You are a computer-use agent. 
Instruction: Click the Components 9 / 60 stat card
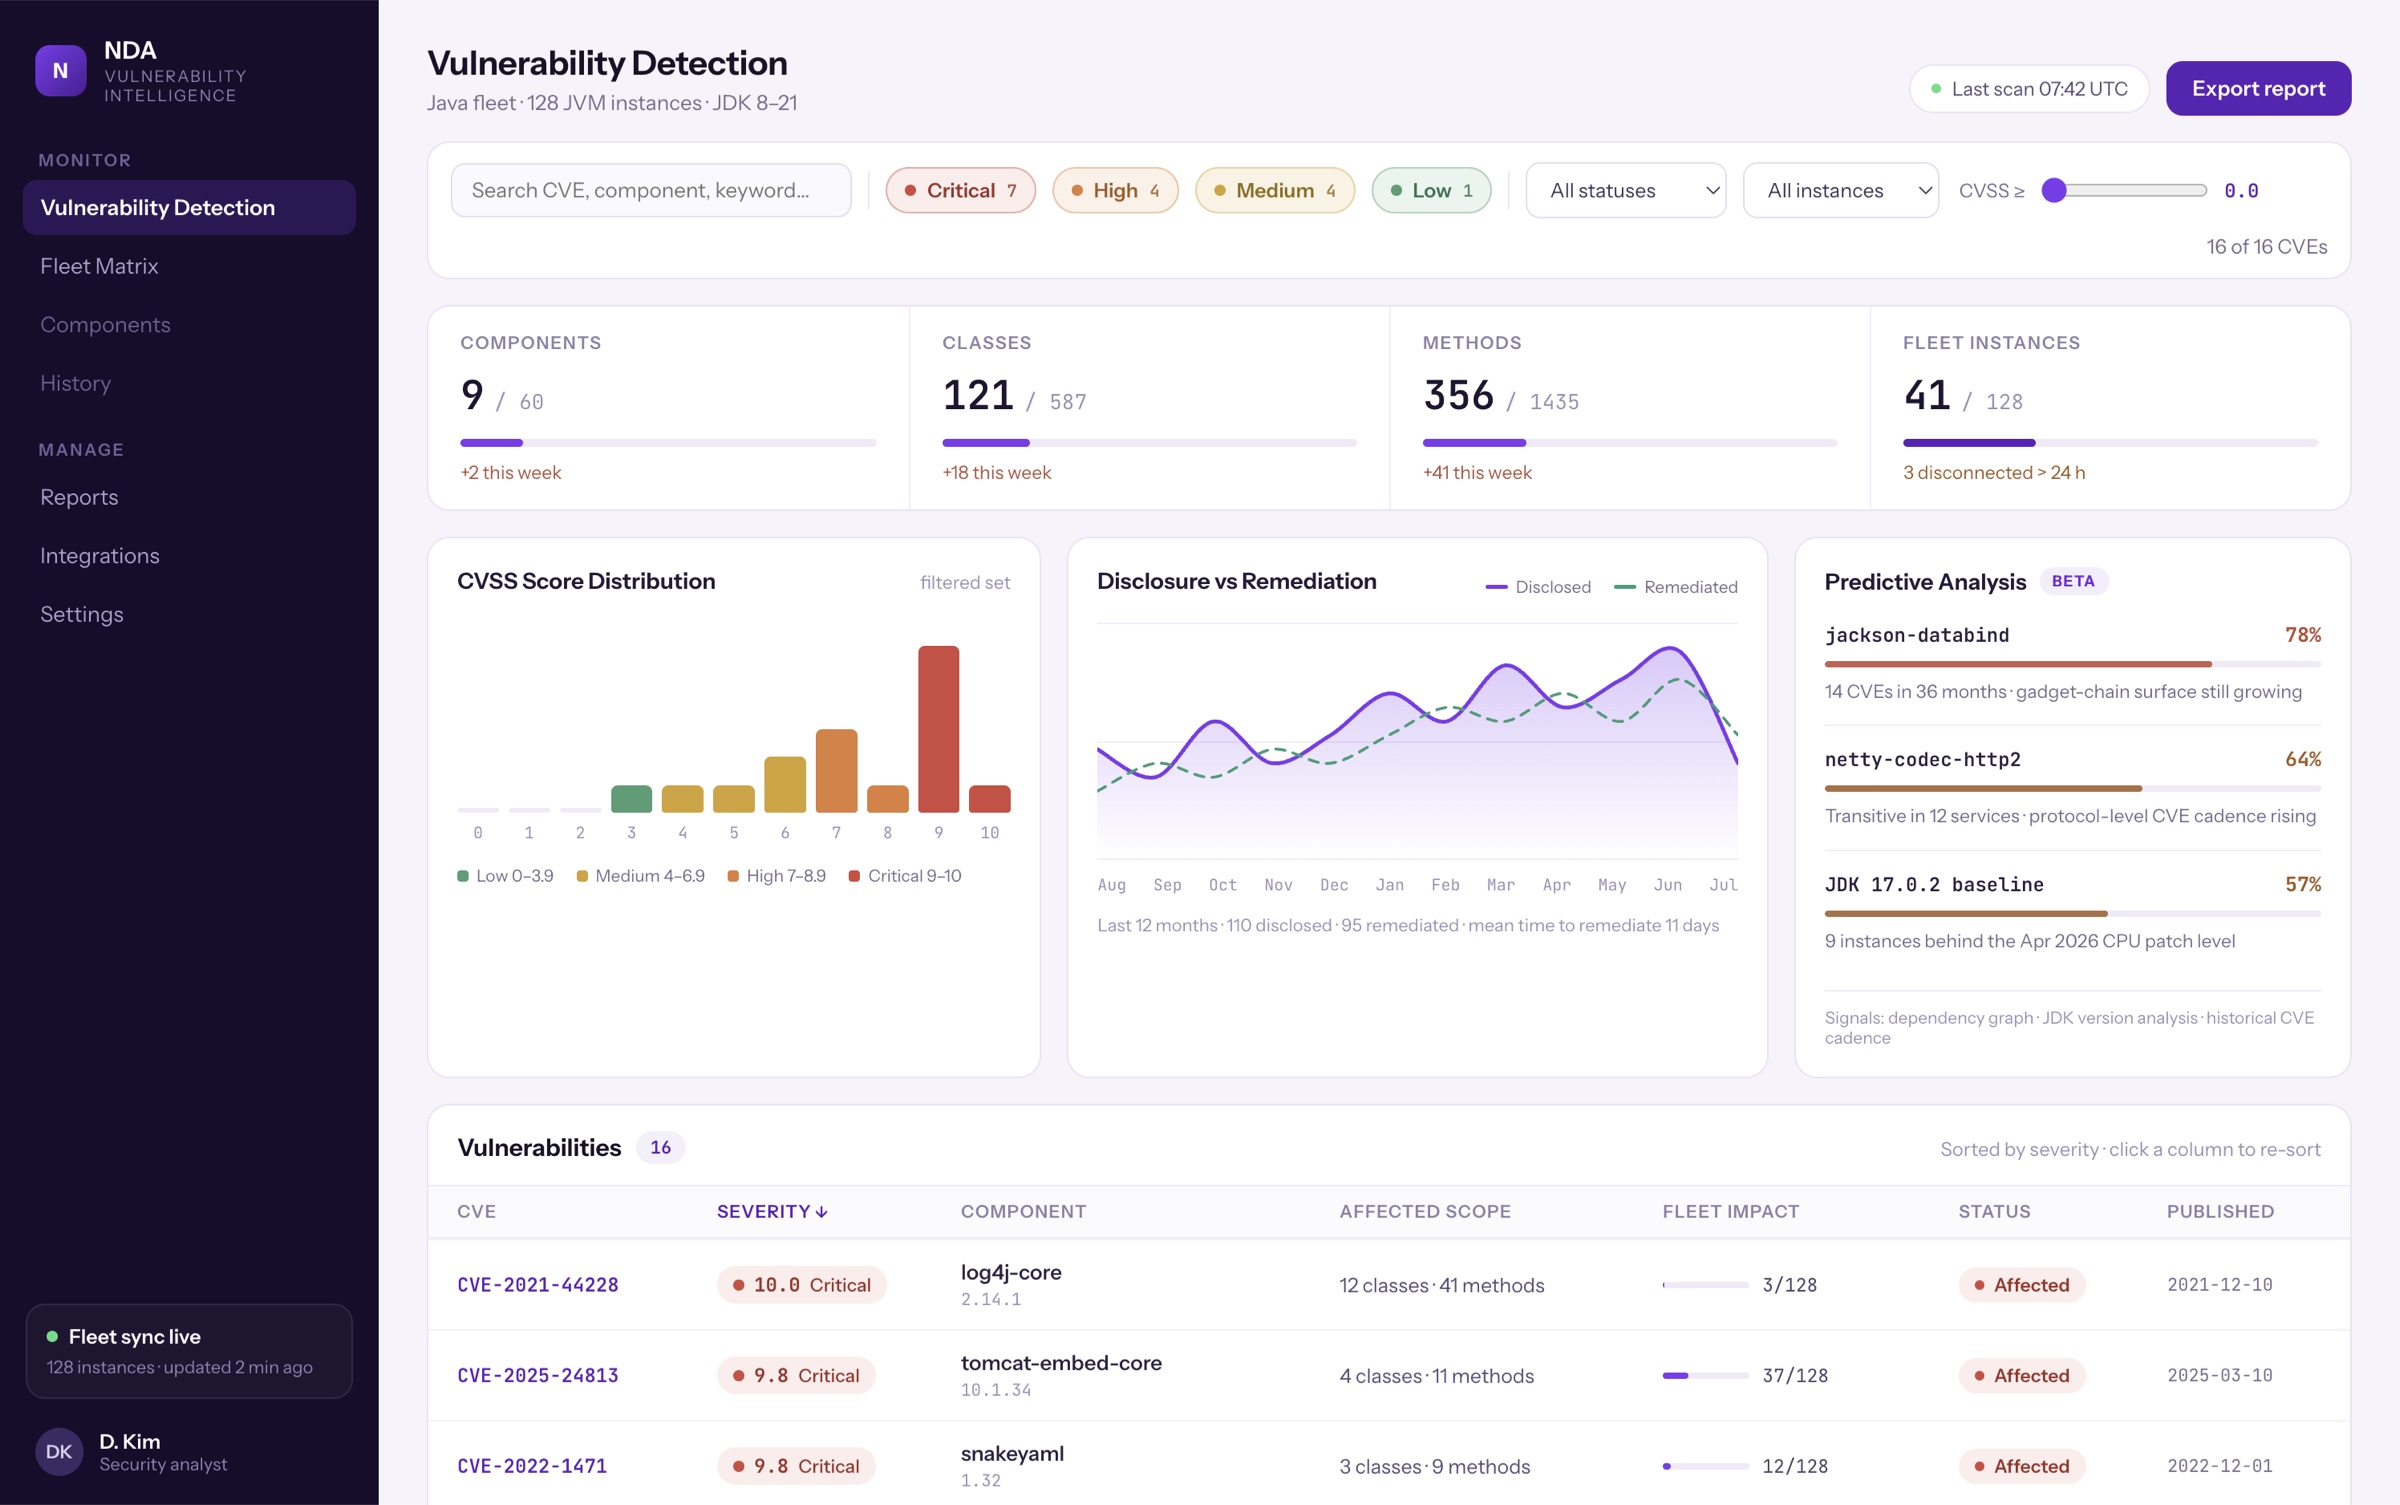click(668, 408)
